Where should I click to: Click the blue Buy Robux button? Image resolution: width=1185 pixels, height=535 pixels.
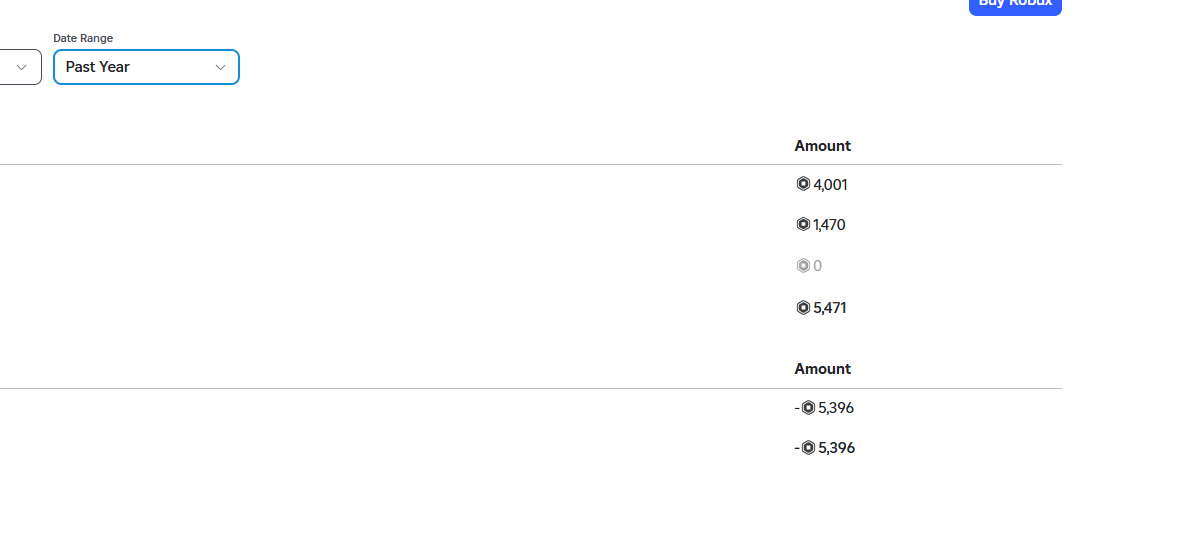1015,6
